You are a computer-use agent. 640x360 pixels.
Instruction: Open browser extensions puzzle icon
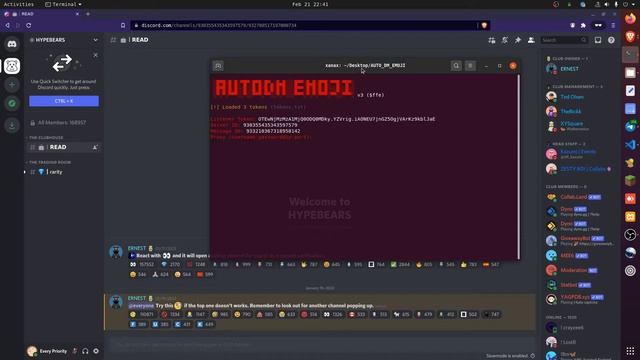point(583,25)
